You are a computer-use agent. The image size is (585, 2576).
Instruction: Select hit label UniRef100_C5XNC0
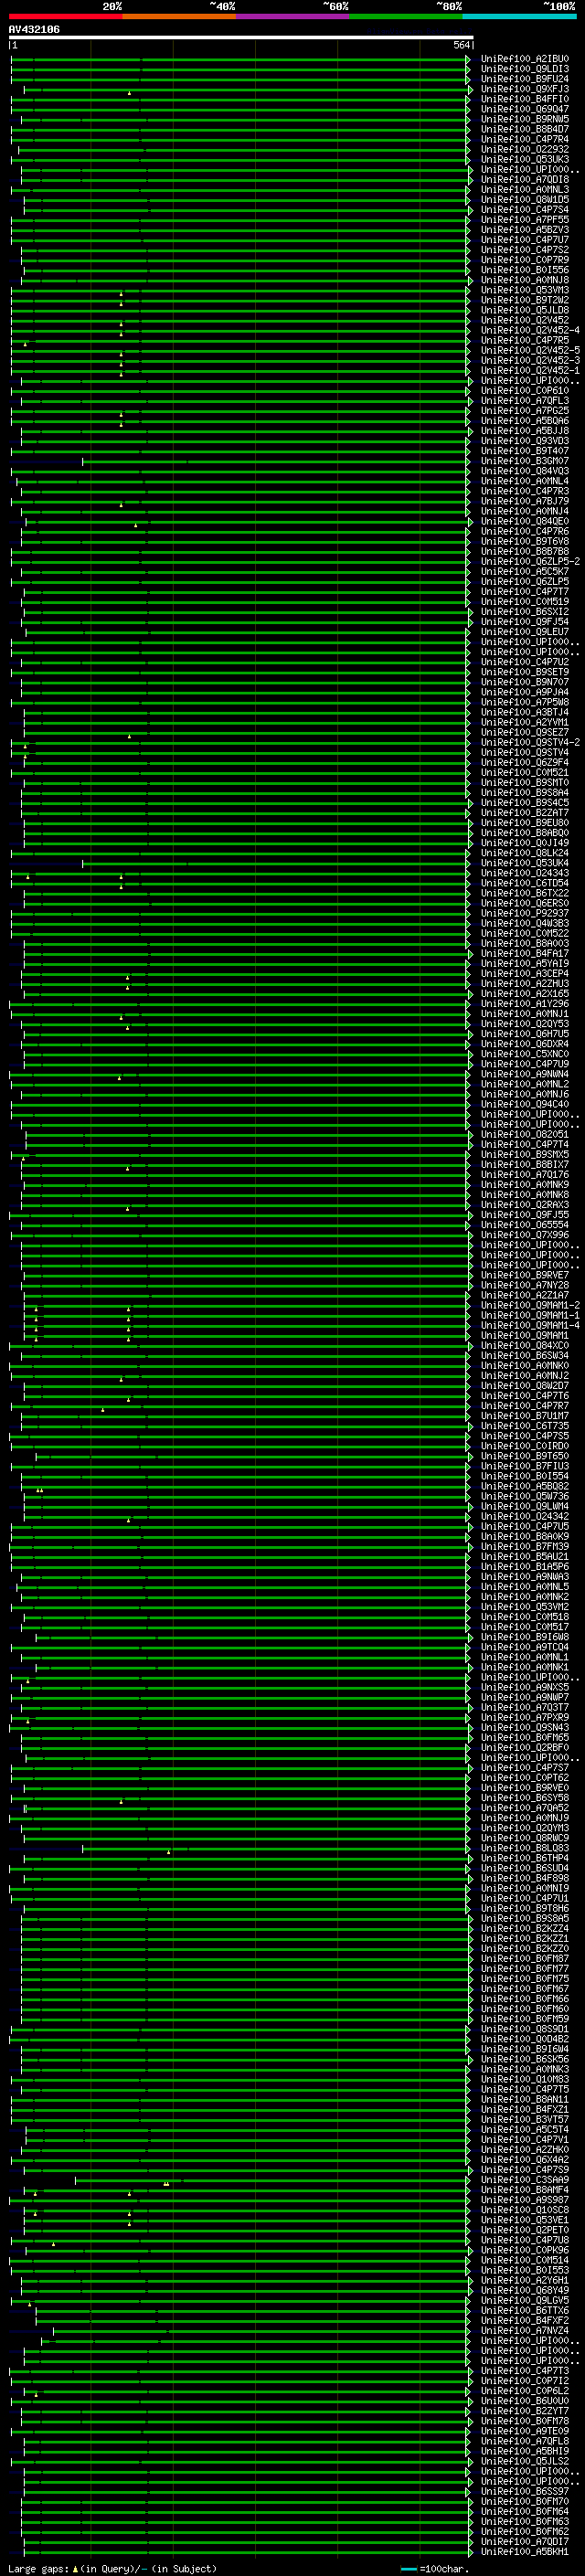click(x=525, y=1054)
